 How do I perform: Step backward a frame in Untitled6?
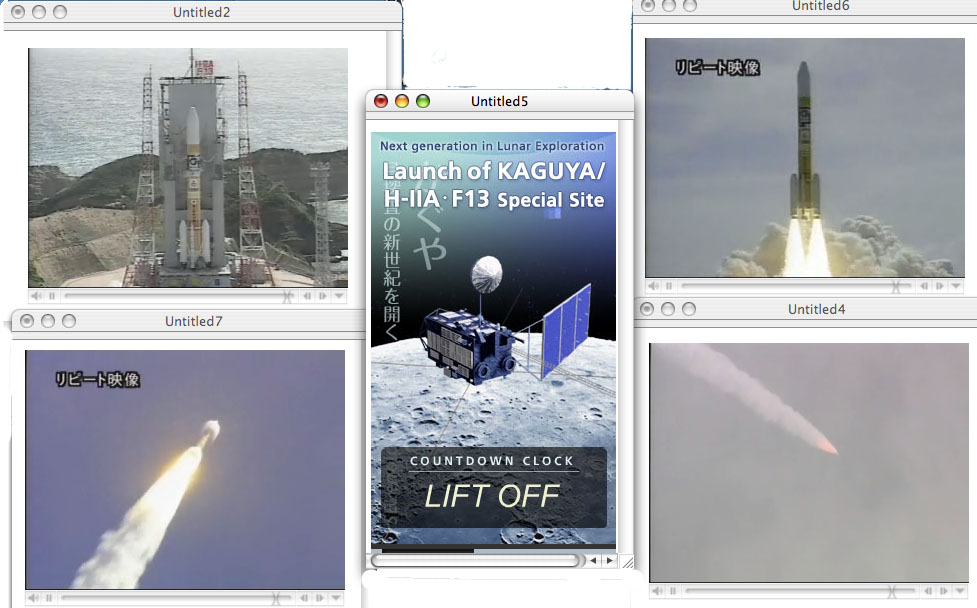(925, 286)
